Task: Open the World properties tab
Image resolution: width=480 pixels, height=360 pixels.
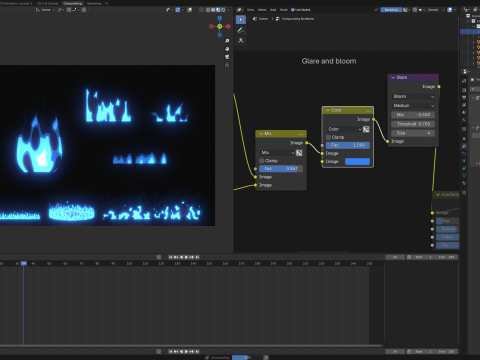Action: [464, 120]
